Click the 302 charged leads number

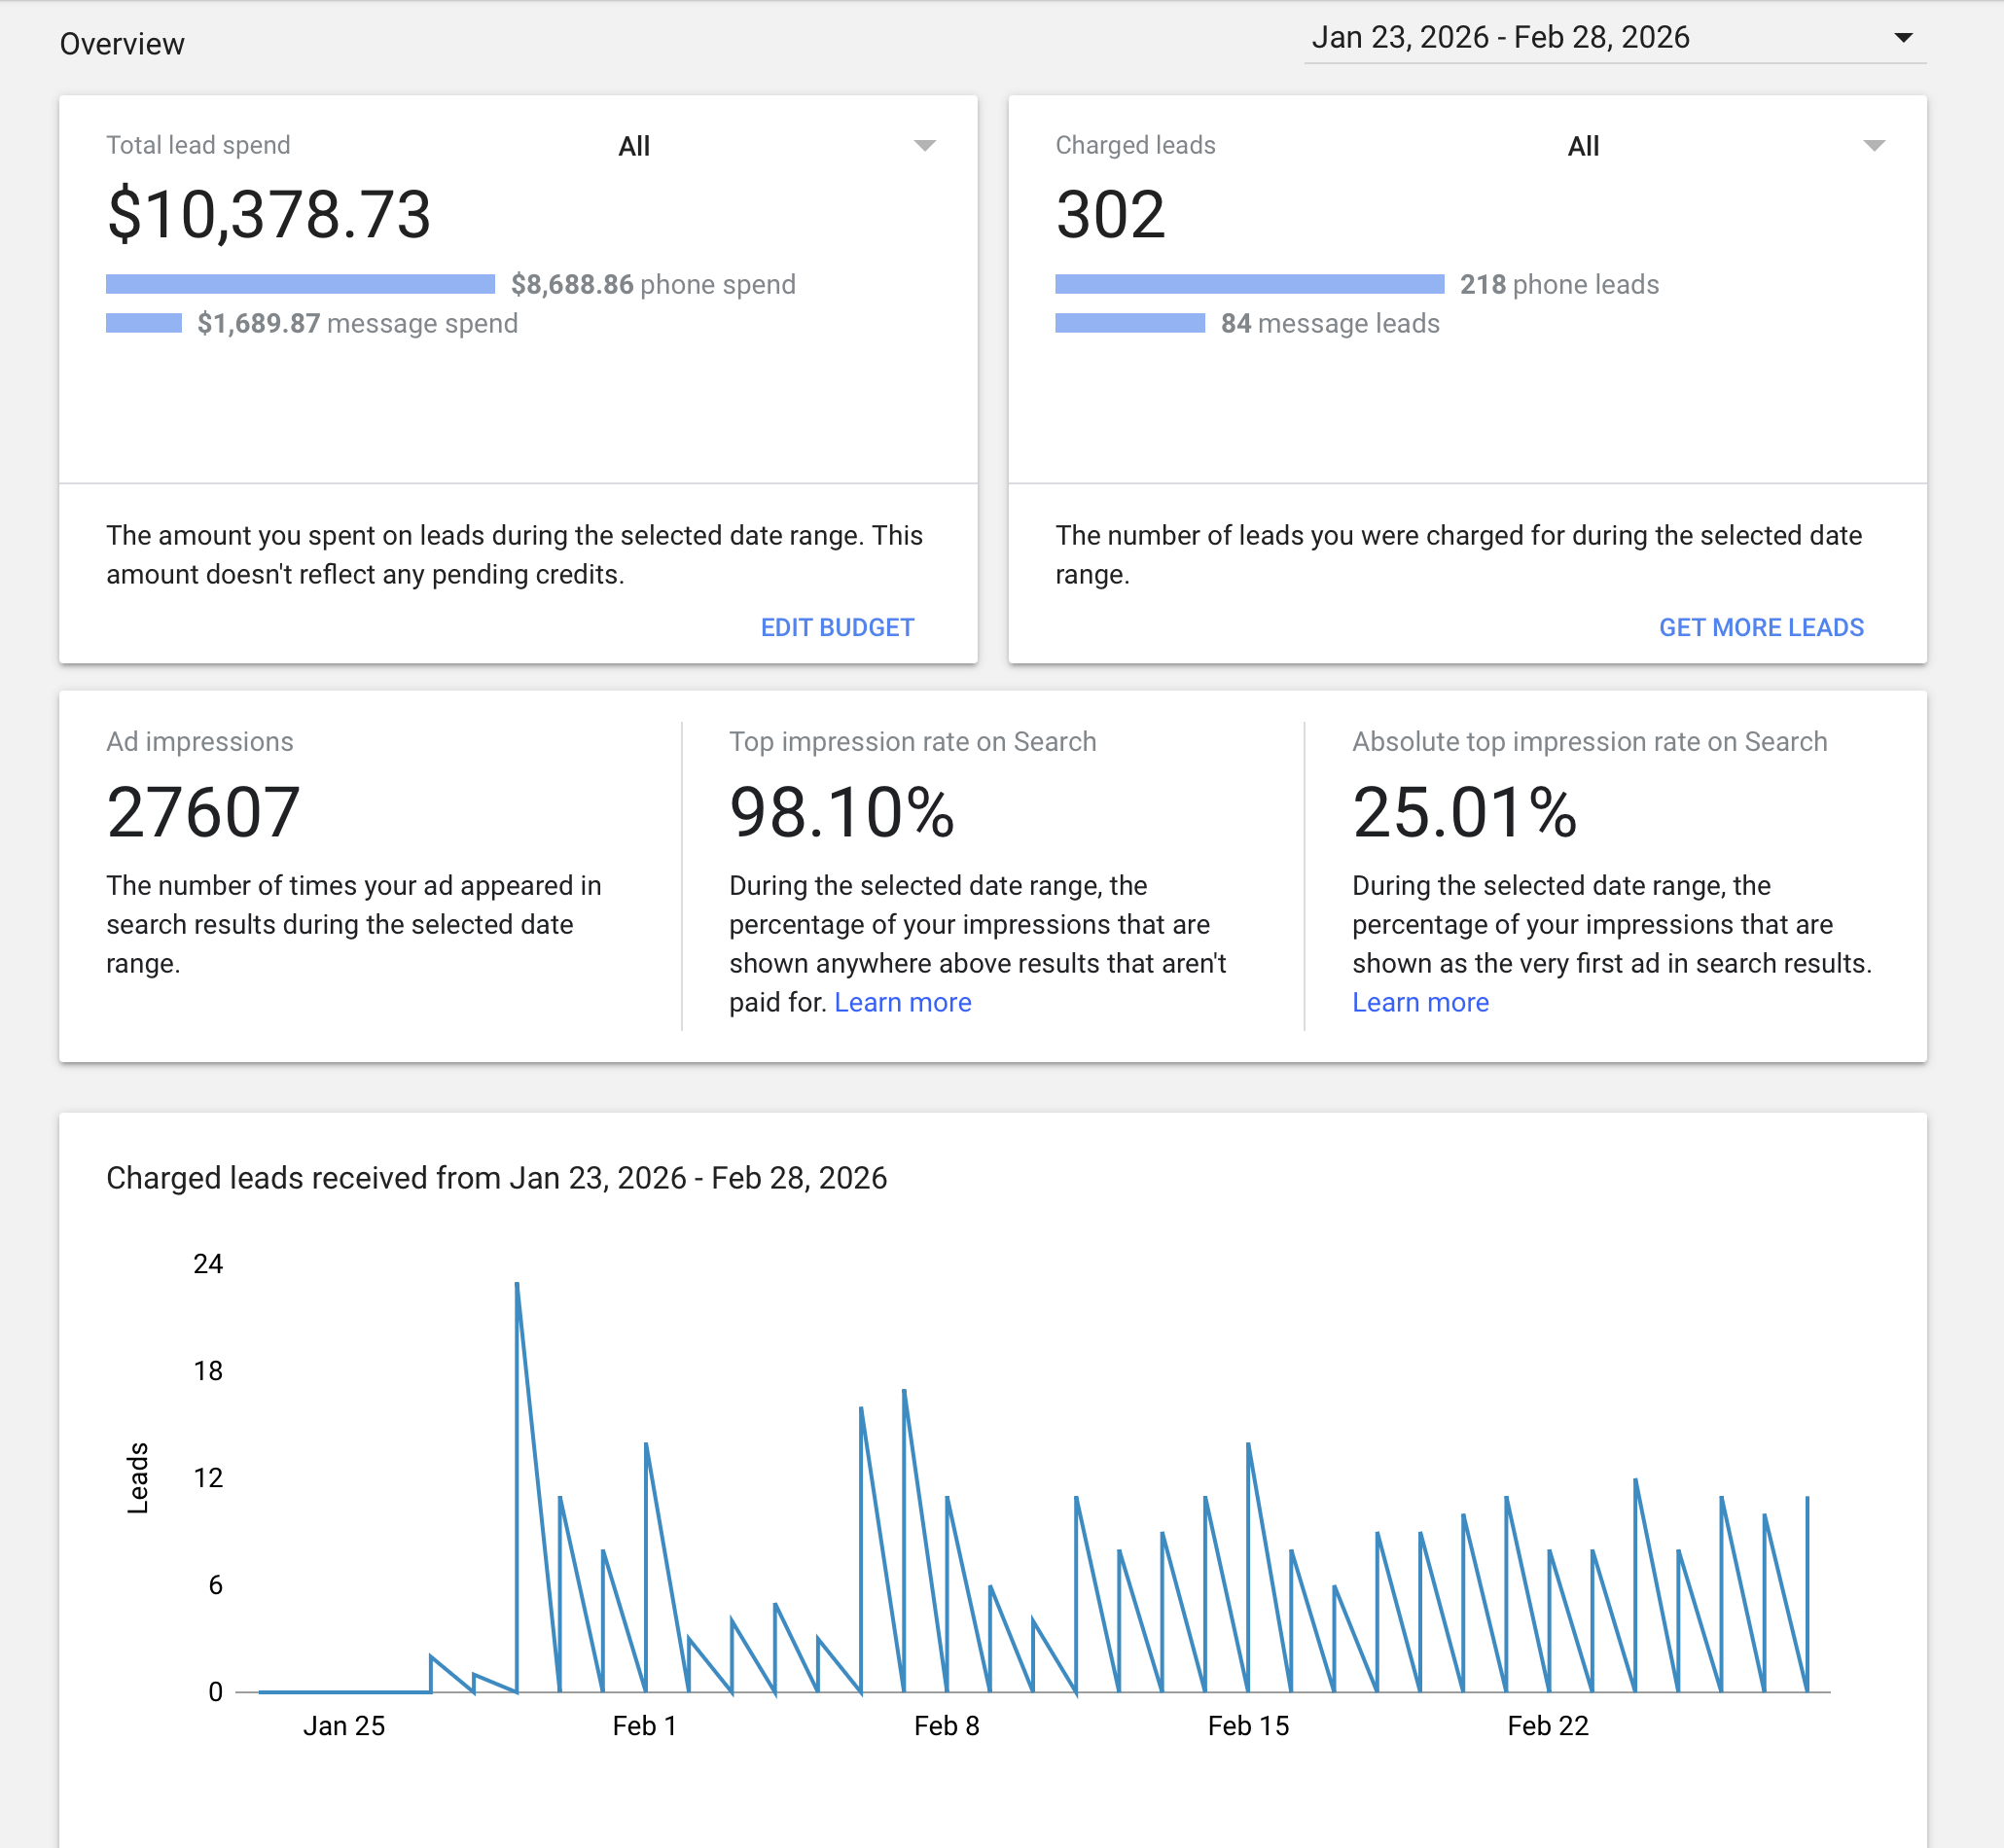click(1110, 214)
